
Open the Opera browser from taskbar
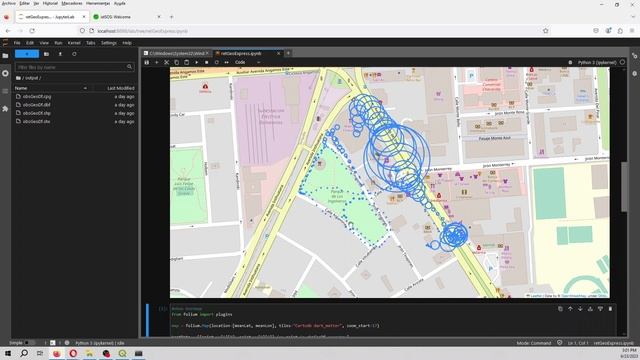(x=73, y=353)
